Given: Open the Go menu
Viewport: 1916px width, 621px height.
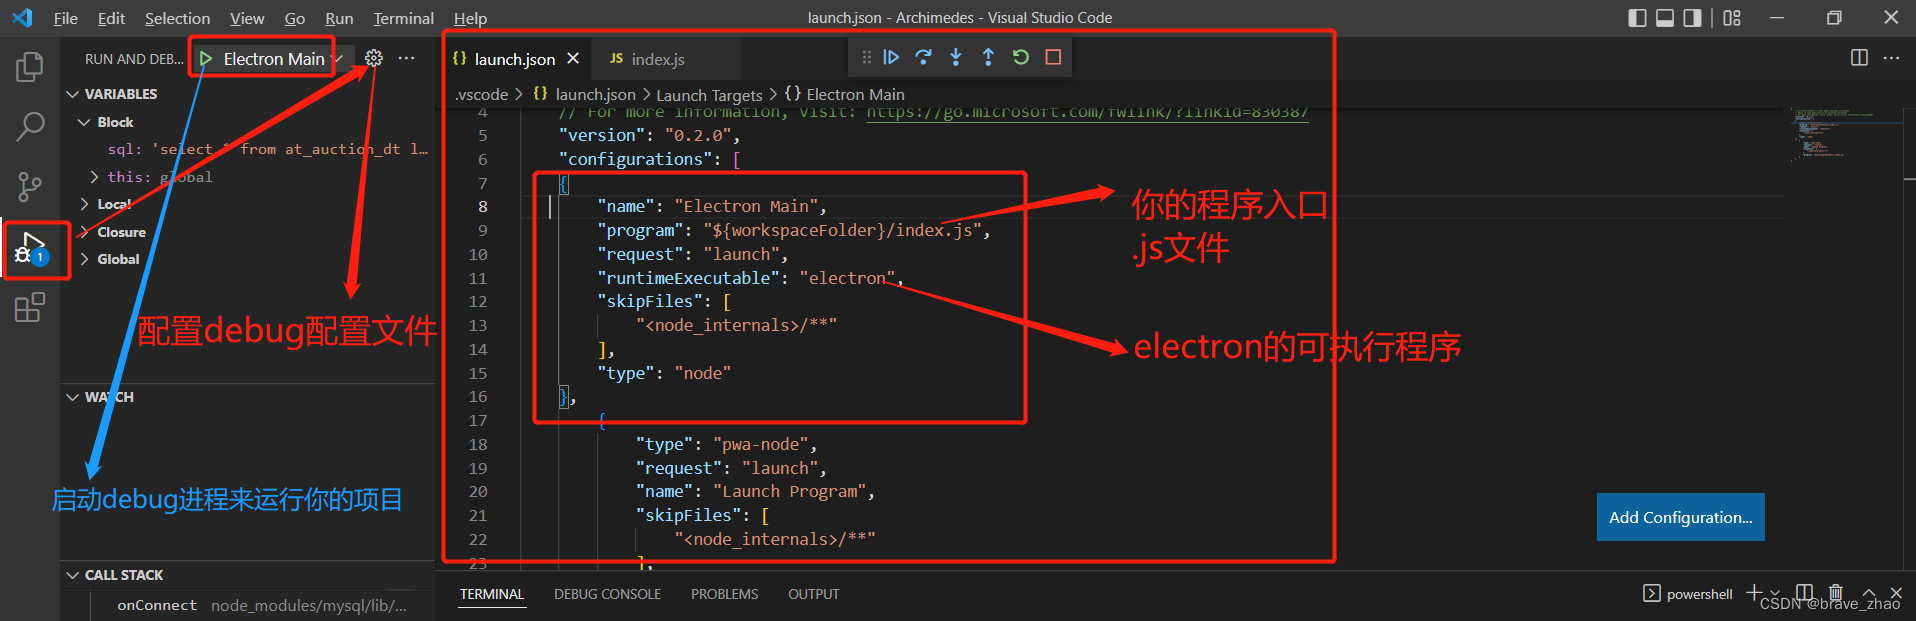Looking at the screenshot, I should pyautogui.click(x=295, y=18).
